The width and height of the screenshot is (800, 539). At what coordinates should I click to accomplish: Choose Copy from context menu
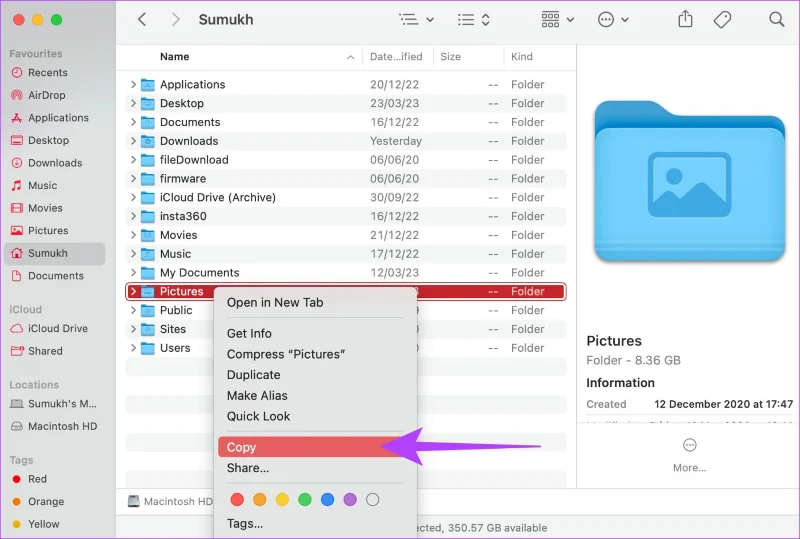coord(315,447)
